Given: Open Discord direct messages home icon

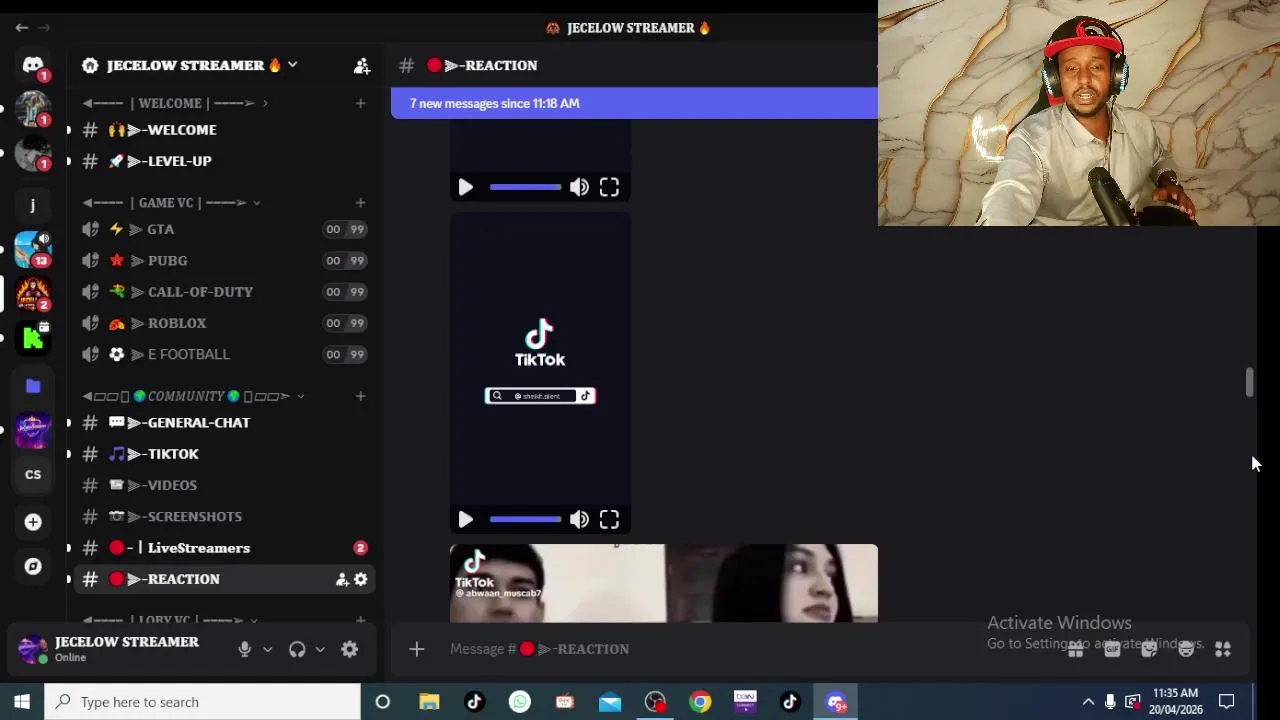Looking at the screenshot, I should tap(33, 65).
